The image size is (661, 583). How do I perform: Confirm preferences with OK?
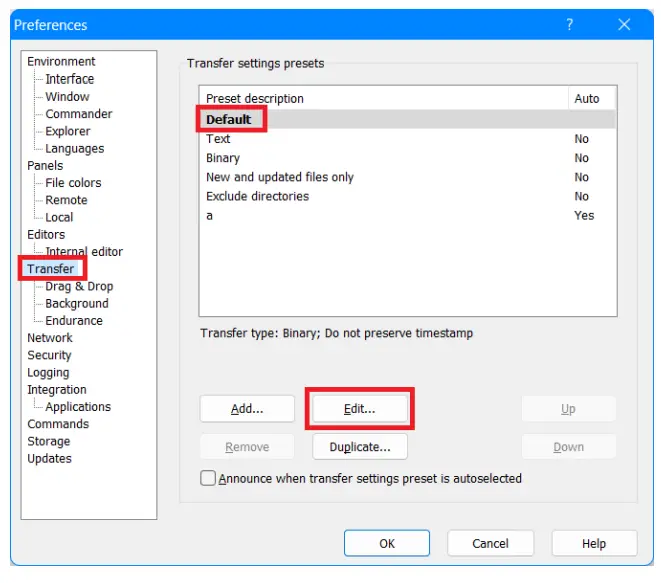(387, 543)
